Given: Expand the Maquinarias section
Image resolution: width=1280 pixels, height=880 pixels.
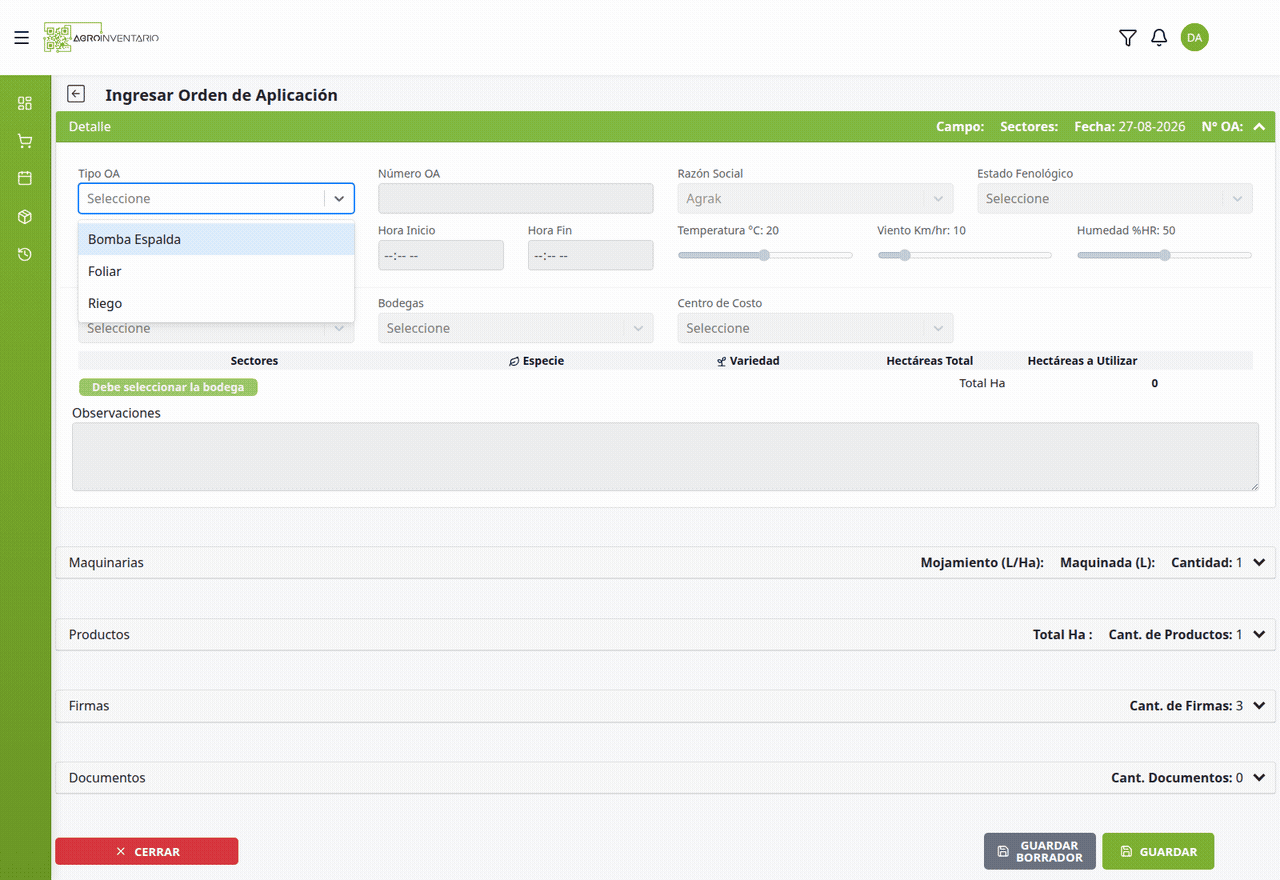Looking at the screenshot, I should (665, 563).
